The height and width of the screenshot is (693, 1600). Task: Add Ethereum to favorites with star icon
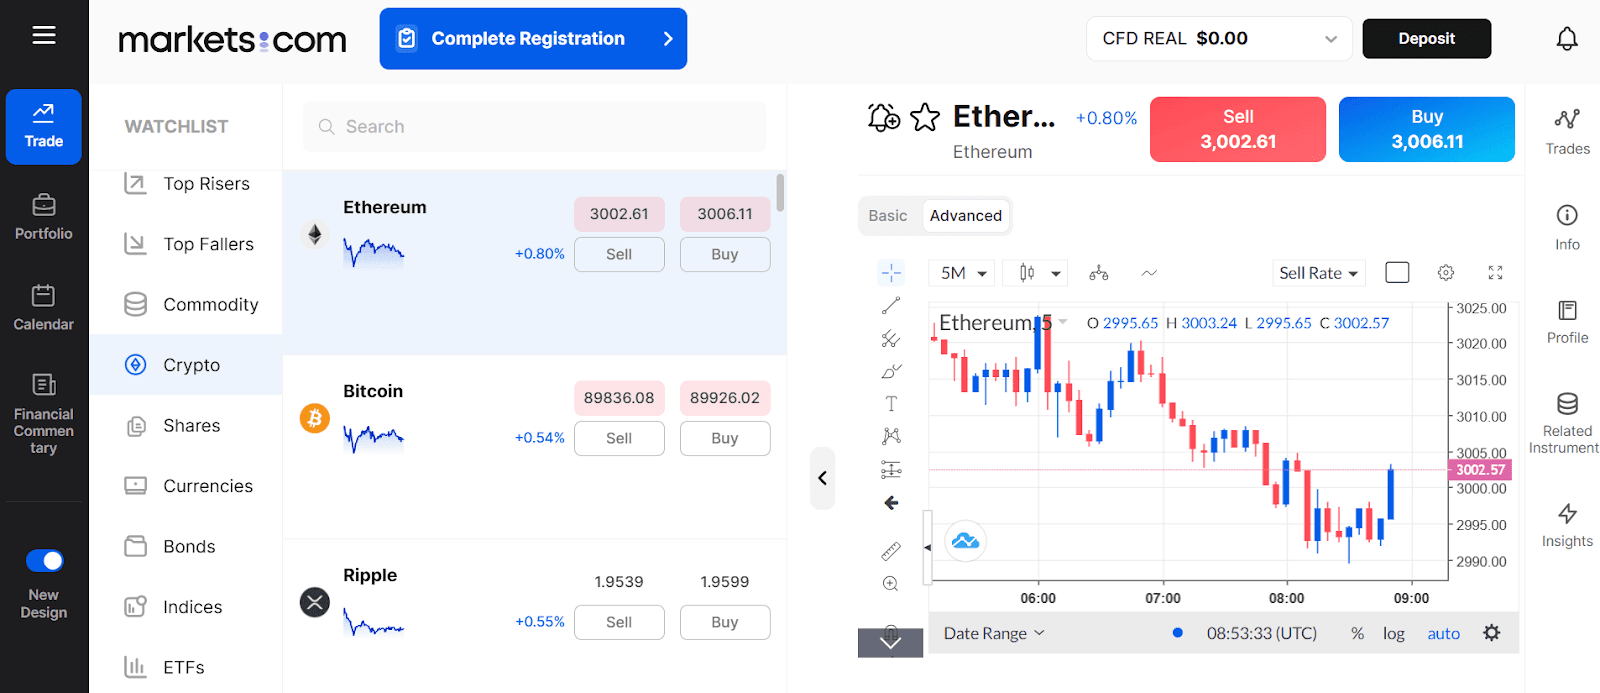coord(925,118)
